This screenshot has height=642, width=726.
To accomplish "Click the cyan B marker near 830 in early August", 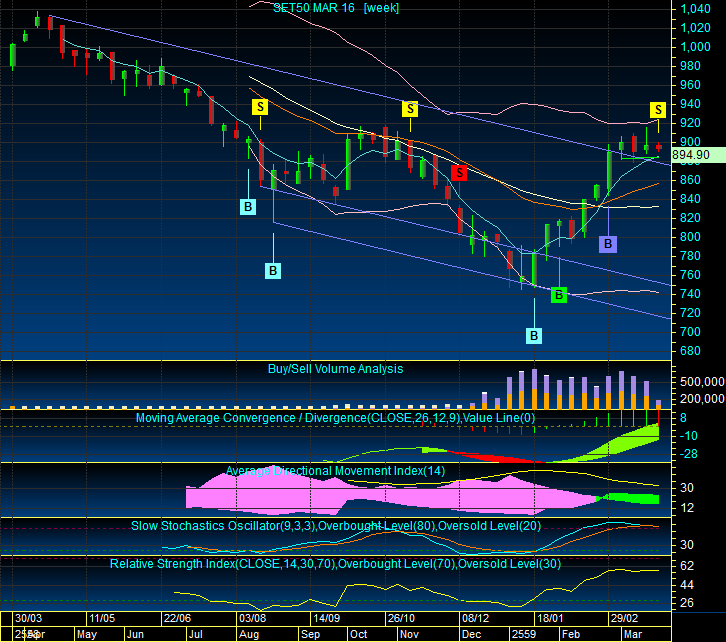I will pyautogui.click(x=248, y=207).
